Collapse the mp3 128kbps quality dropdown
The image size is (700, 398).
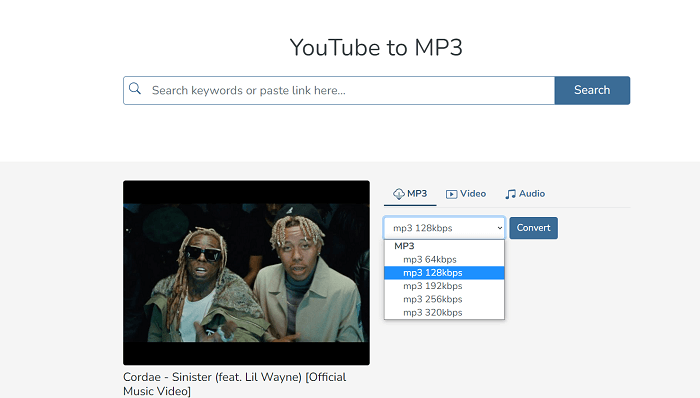(444, 228)
